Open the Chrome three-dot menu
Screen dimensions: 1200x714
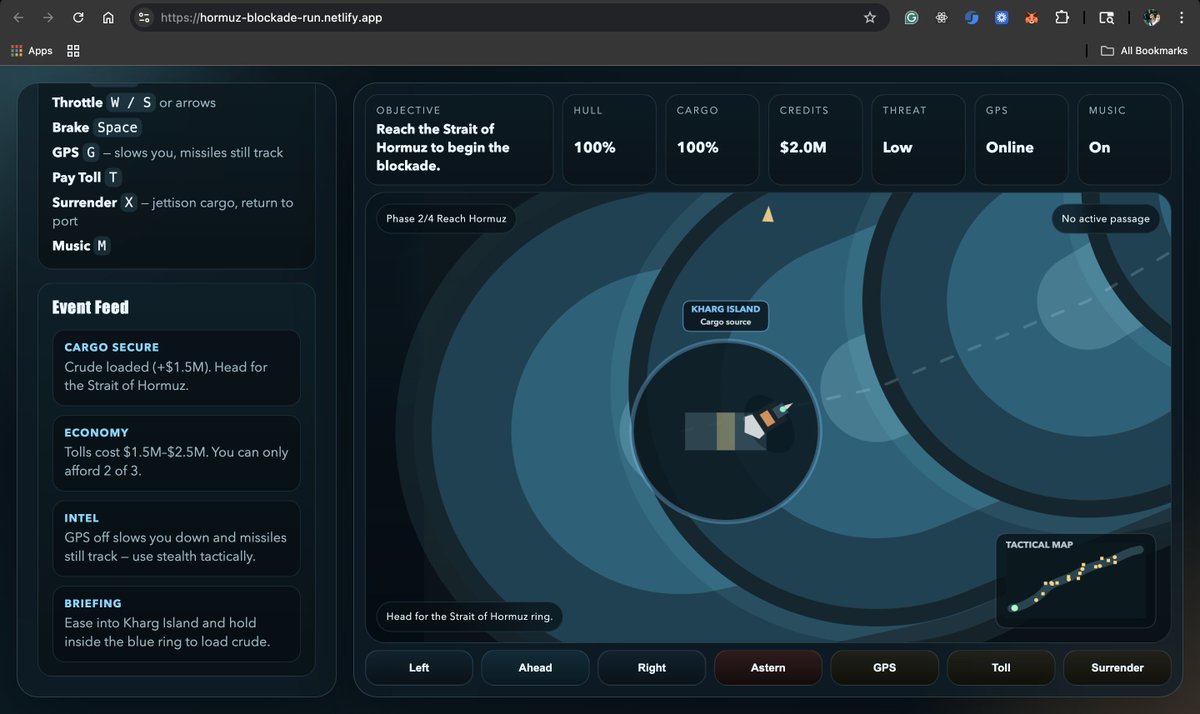point(1181,18)
